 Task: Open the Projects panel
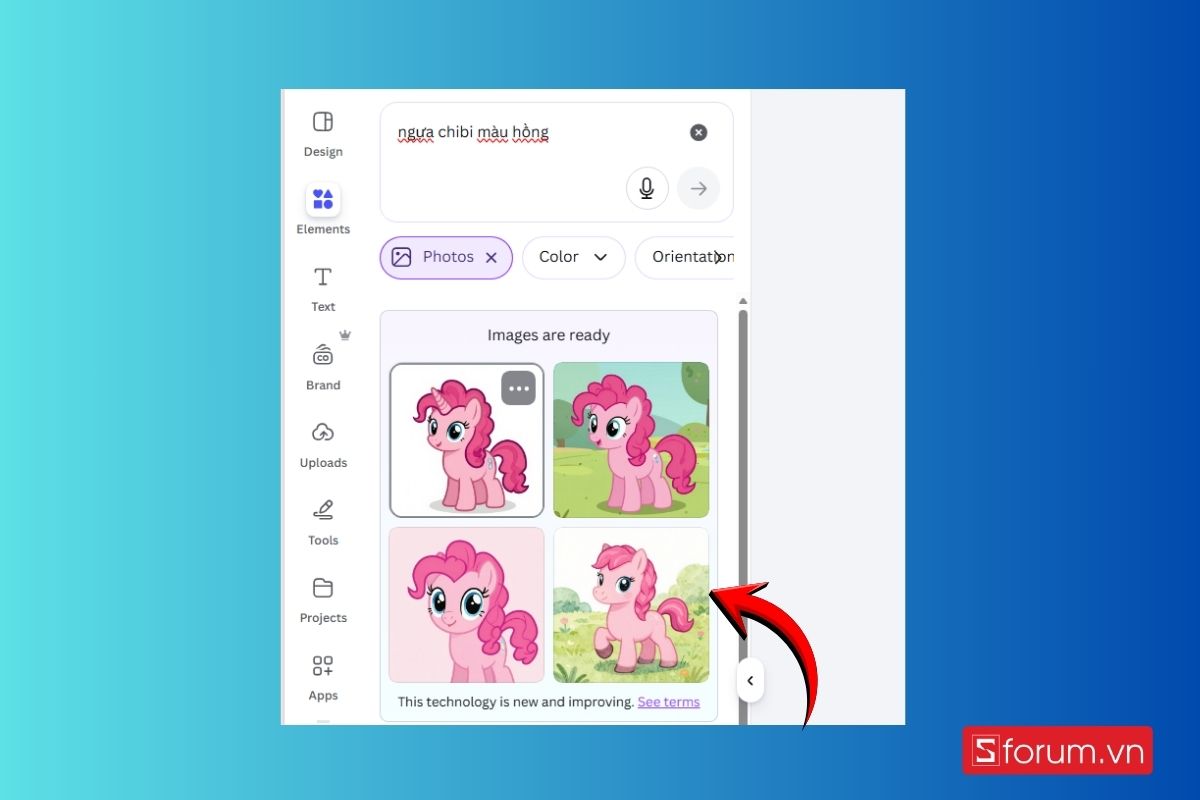[322, 598]
